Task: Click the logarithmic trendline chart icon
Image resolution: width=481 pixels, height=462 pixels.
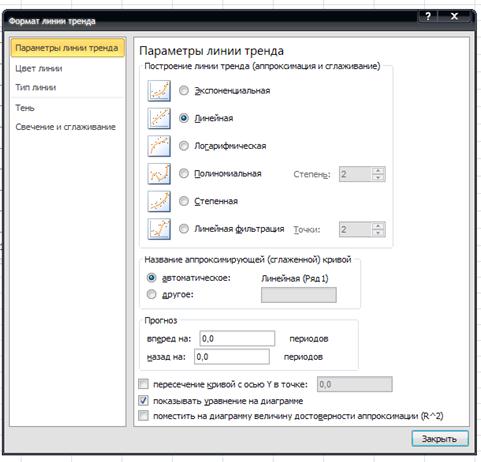Action: click(159, 146)
